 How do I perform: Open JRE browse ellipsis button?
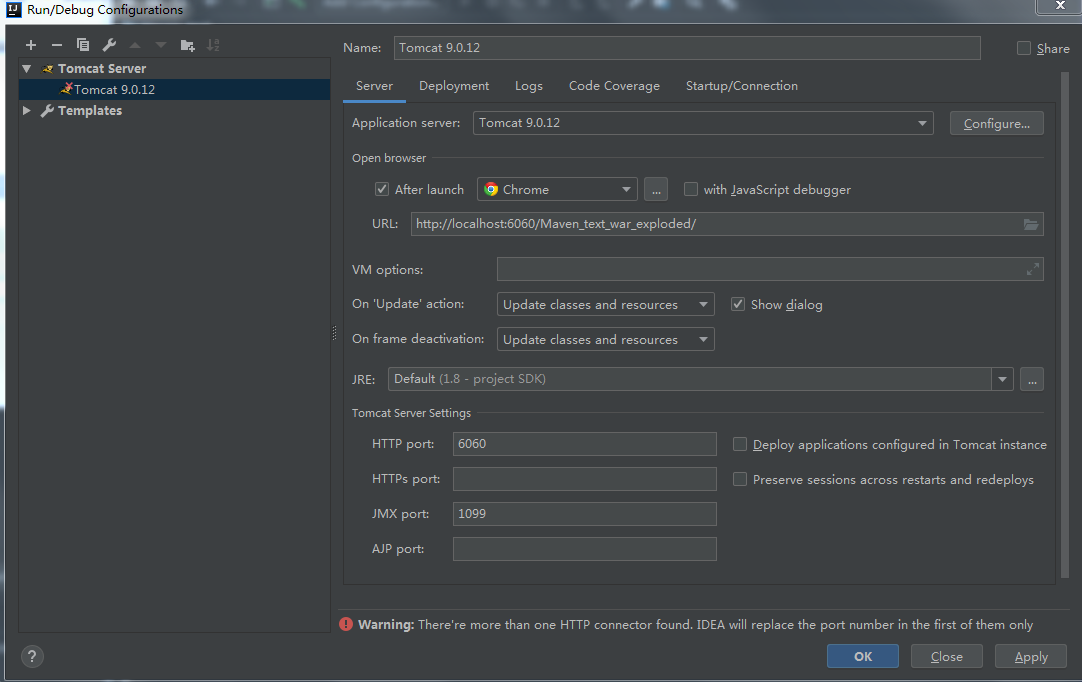[x=1032, y=379]
